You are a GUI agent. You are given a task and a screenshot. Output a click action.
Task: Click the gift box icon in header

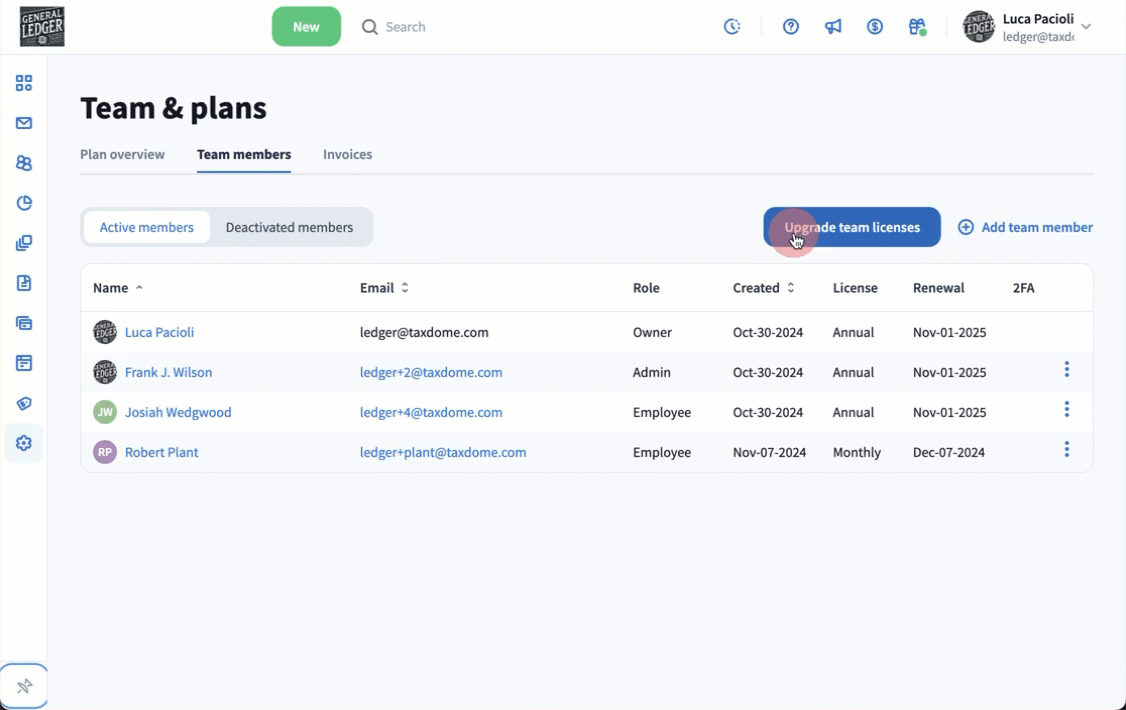pos(917,27)
